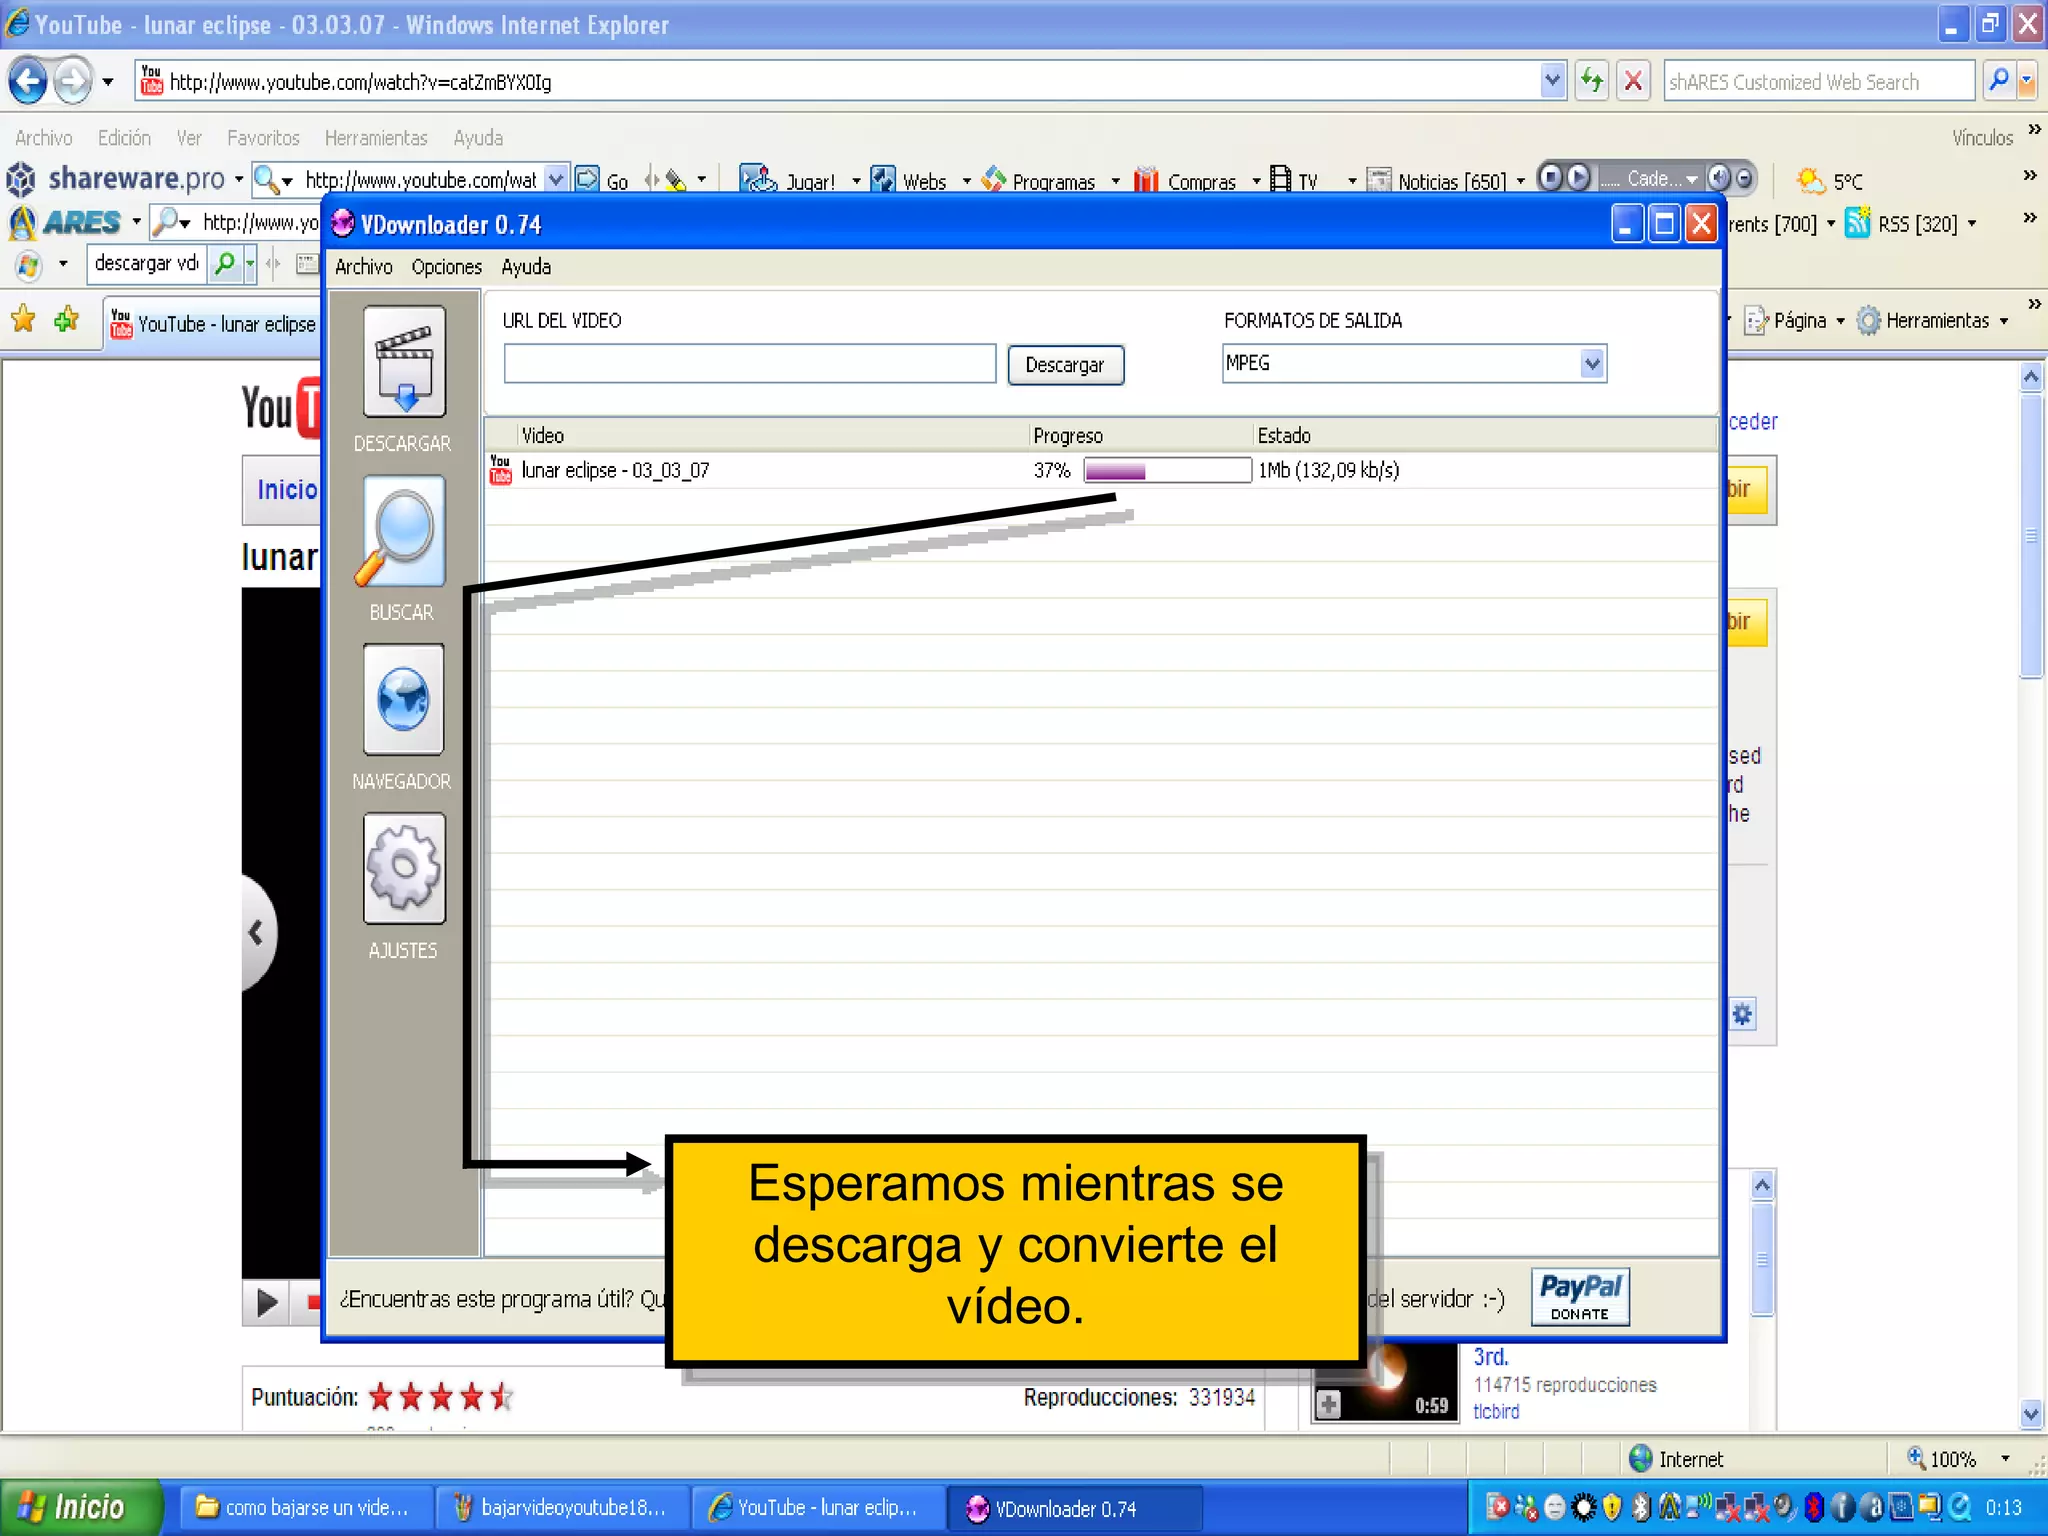Click the Descargar button
2048x1536 pixels.
(x=1065, y=365)
